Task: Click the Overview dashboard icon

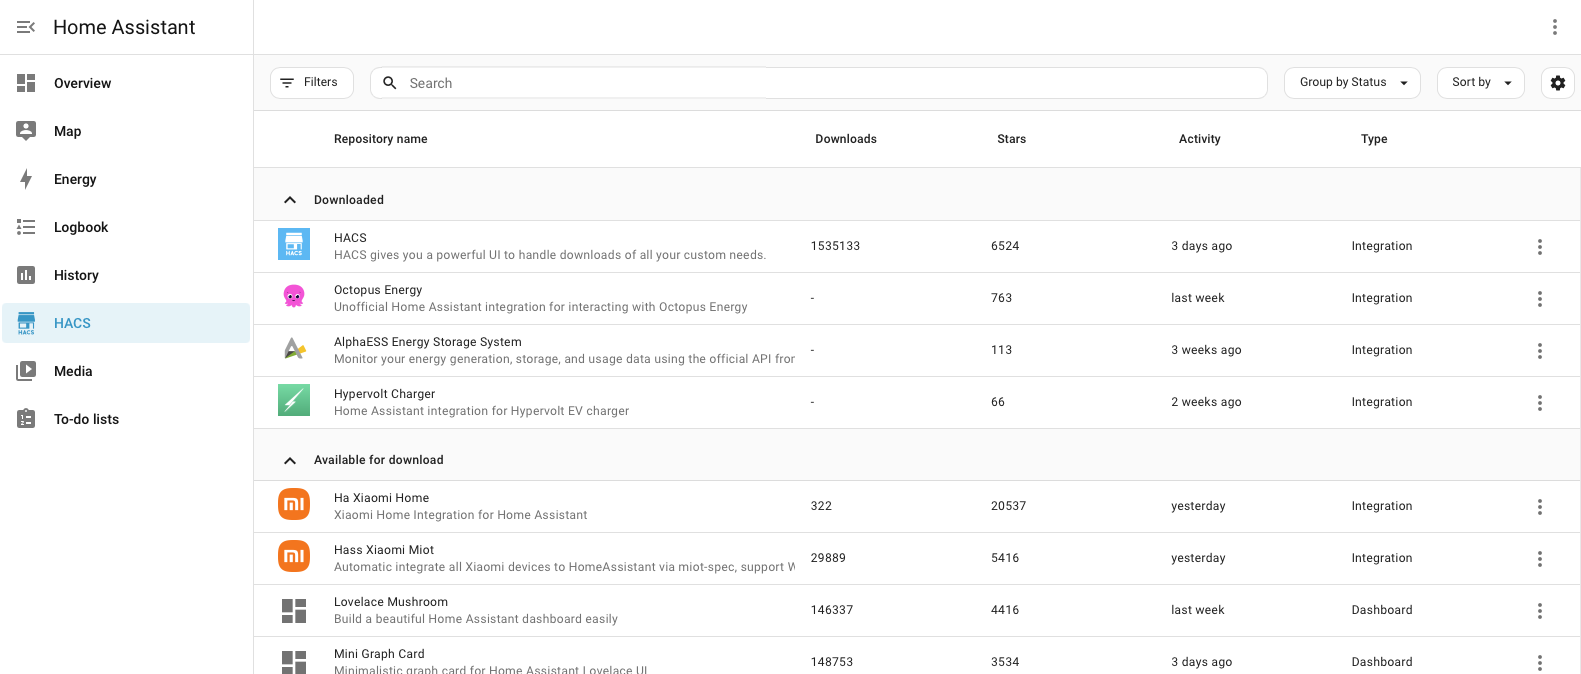Action: pos(26,83)
